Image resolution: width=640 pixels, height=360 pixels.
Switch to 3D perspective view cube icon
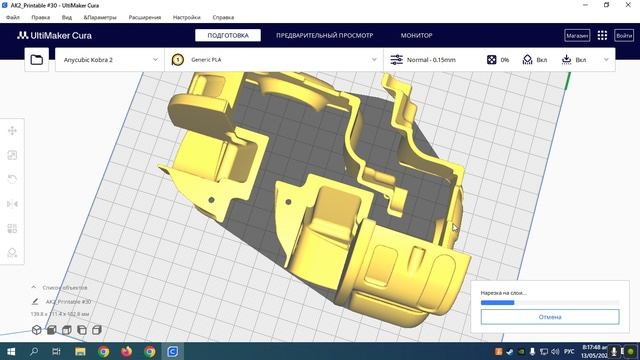pos(36,330)
